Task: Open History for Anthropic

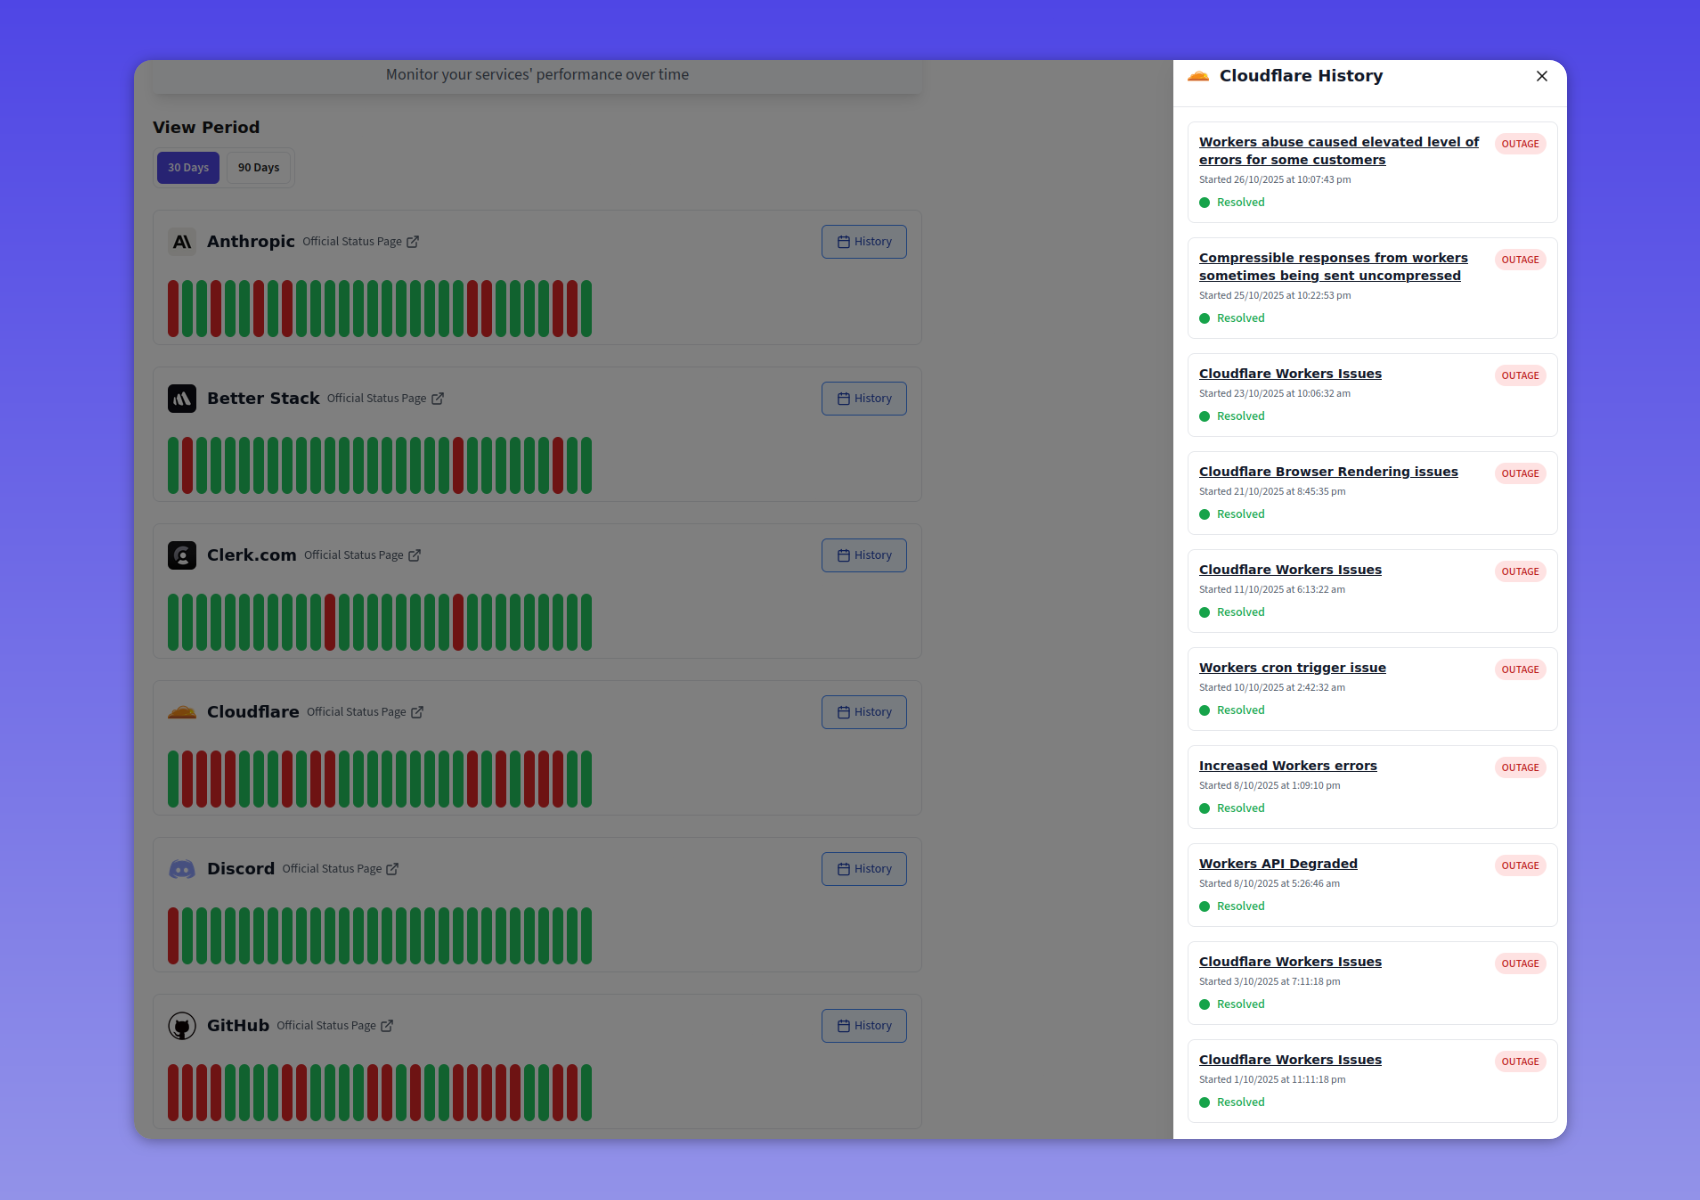Action: coord(864,242)
